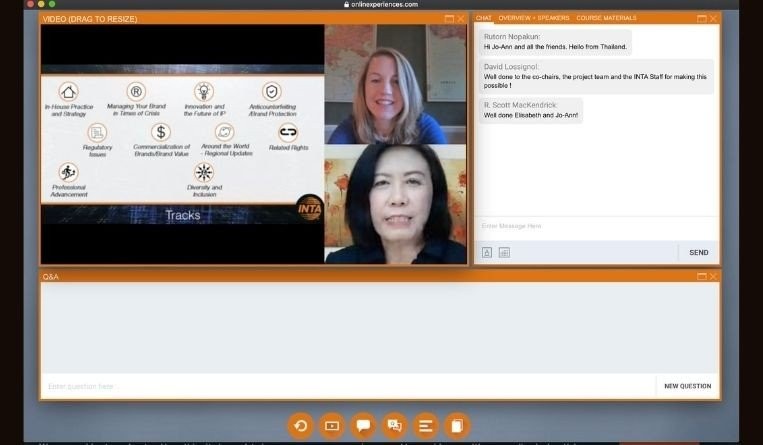This screenshot has width=763, height=445.
Task: Maximize the video panel
Action: coord(449,19)
